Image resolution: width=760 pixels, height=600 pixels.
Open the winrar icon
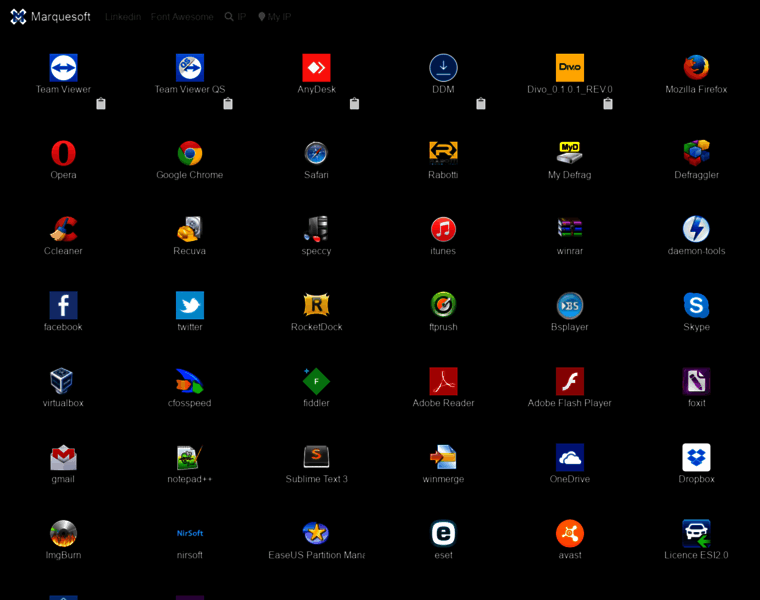pyautogui.click(x=570, y=229)
